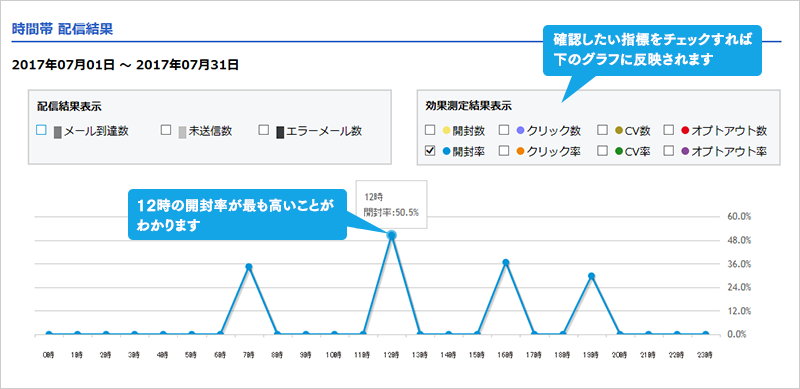Click the 16時 x-axis label
Viewport: 800px width, 389px height.
506,354
